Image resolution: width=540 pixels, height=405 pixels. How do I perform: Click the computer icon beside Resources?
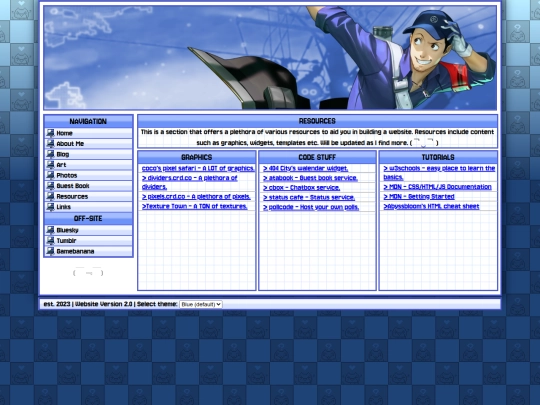50,196
